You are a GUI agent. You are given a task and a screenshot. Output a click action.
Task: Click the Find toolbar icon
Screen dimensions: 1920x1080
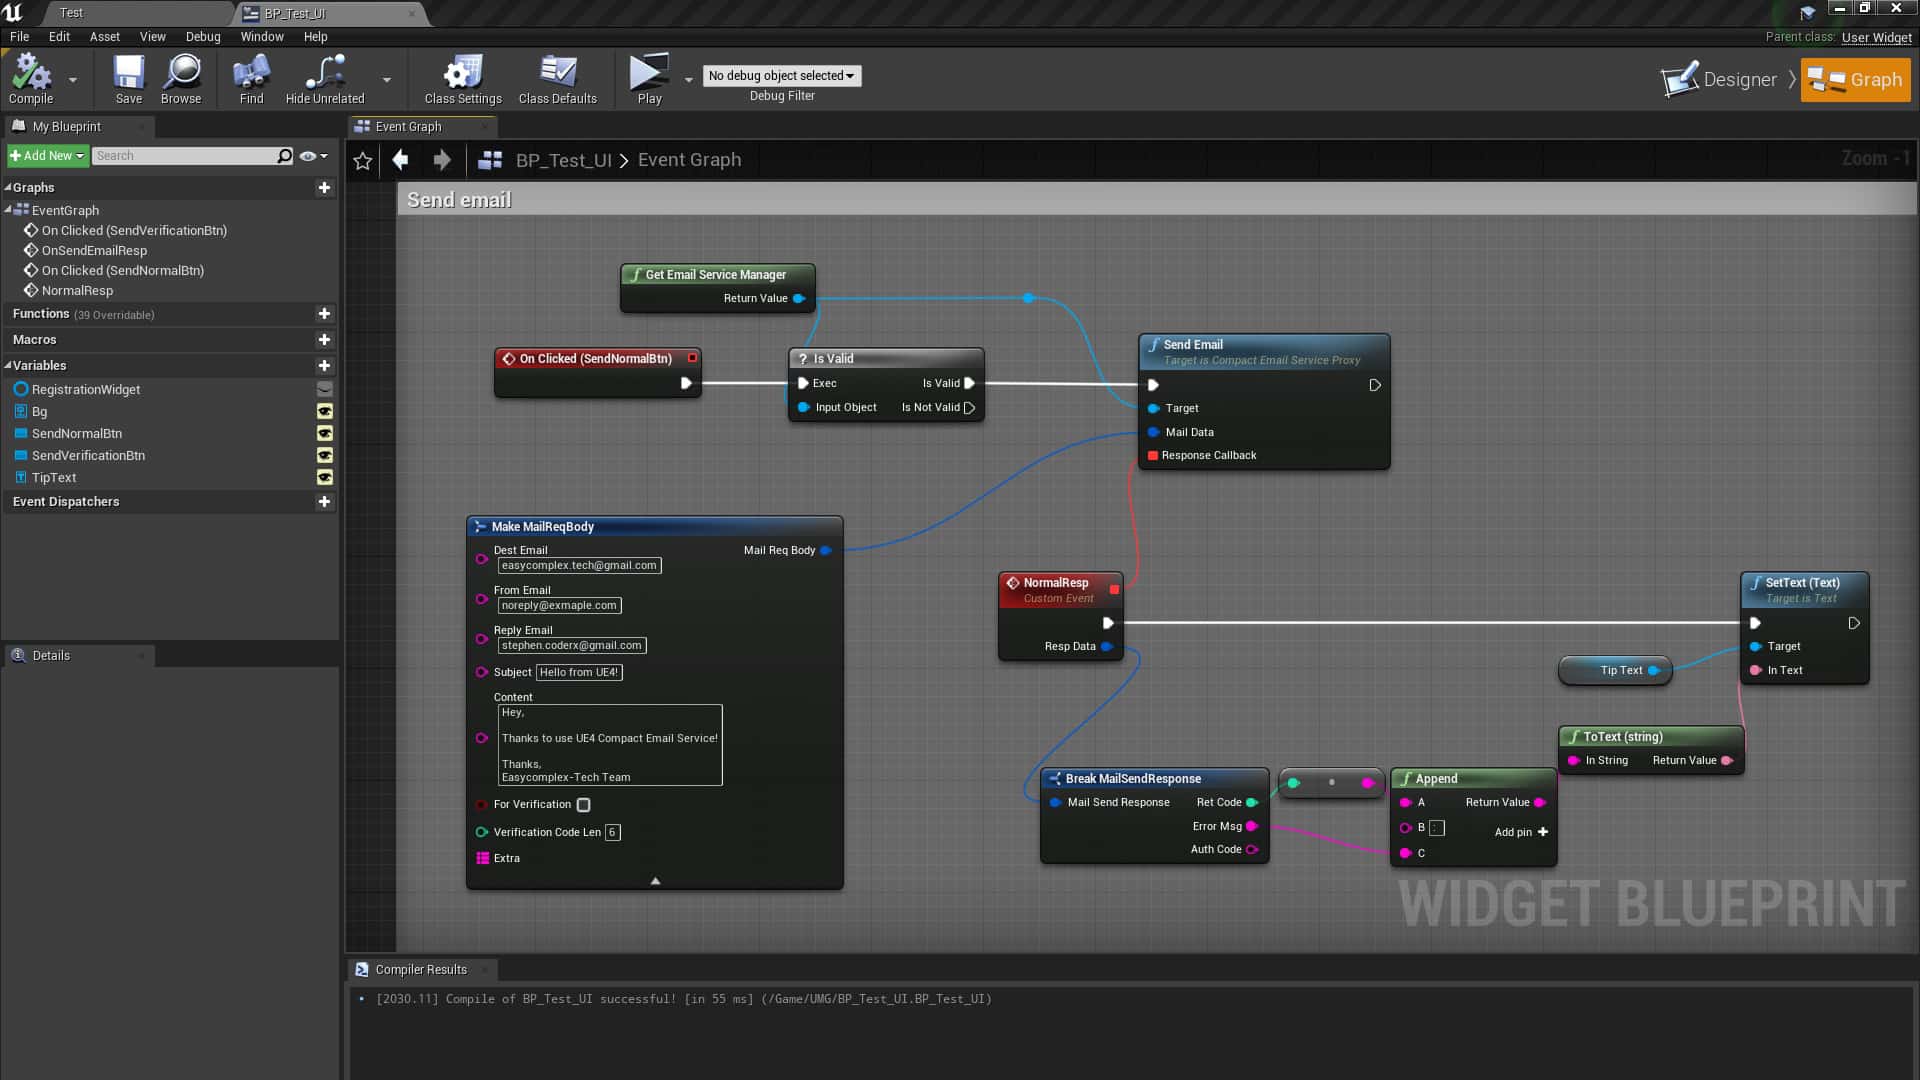point(251,78)
